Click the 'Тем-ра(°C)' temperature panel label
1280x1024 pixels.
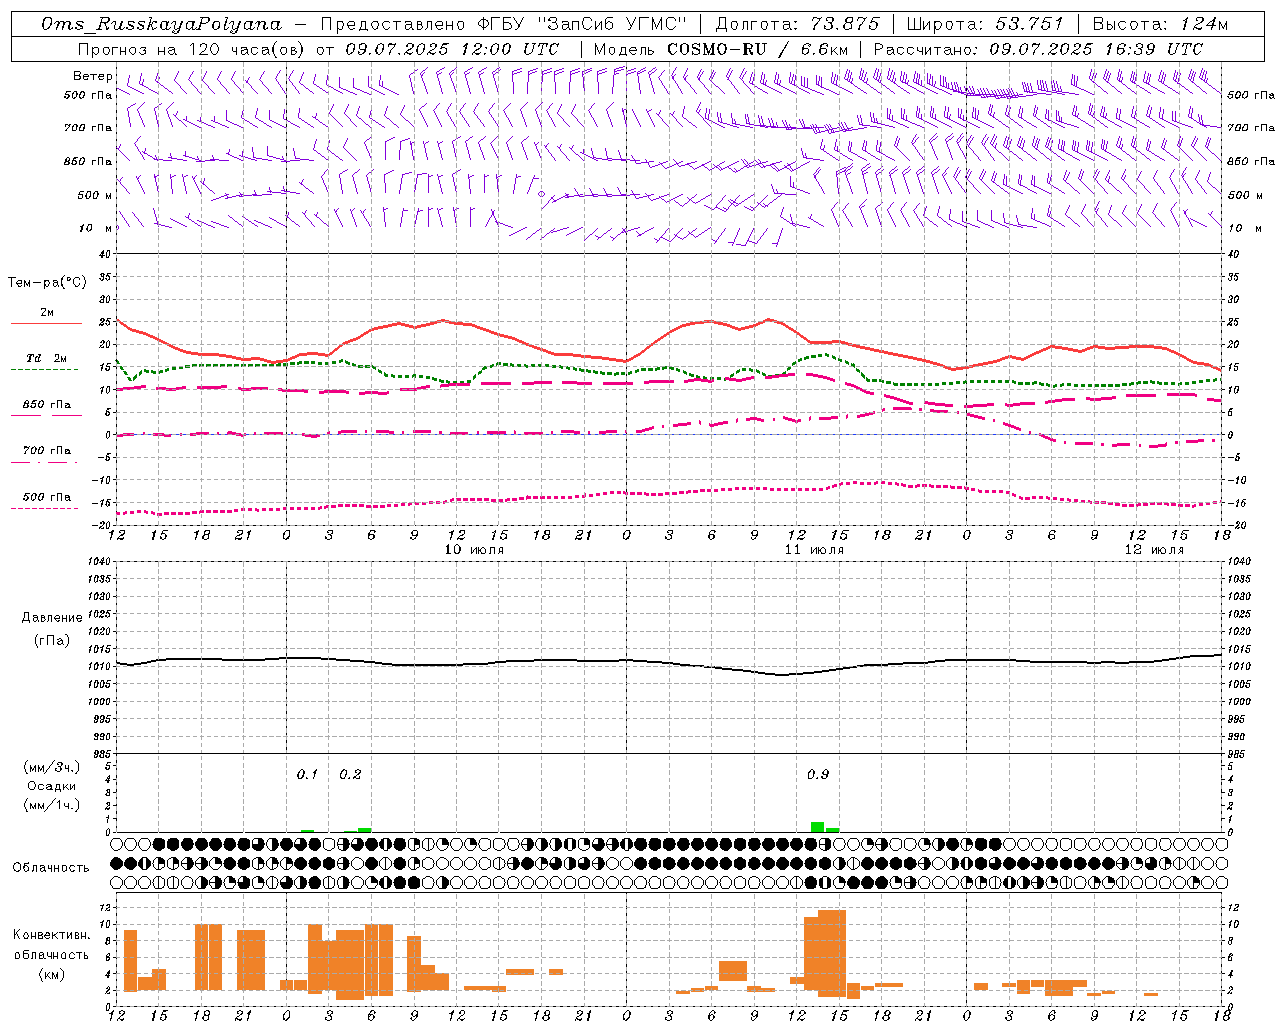click(47, 283)
